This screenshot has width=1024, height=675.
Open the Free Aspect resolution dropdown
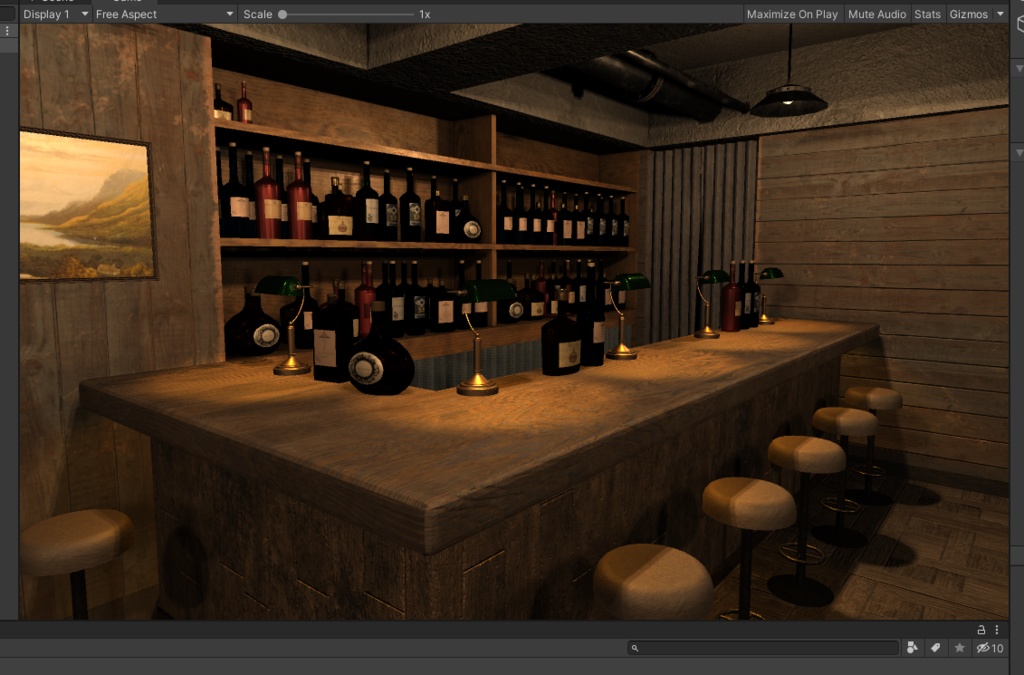click(x=160, y=14)
